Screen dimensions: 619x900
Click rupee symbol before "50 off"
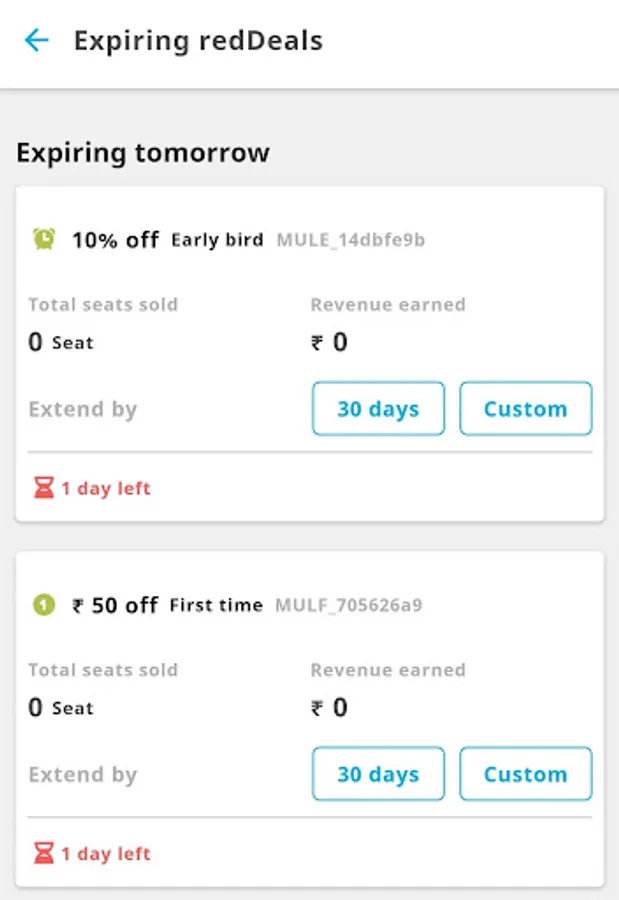pyautogui.click(x=78, y=605)
